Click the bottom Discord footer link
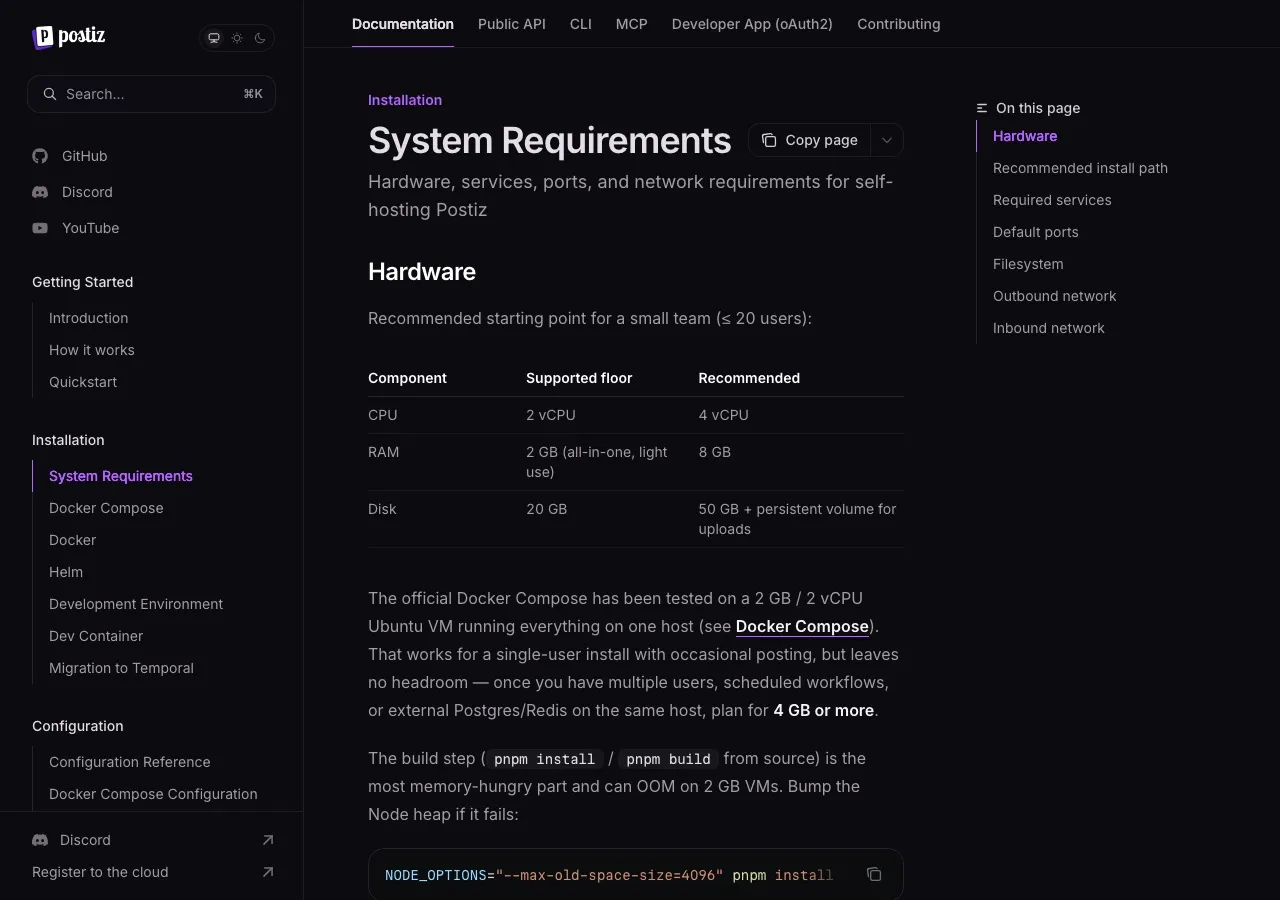Viewport: 1280px width, 900px height. click(x=85, y=840)
